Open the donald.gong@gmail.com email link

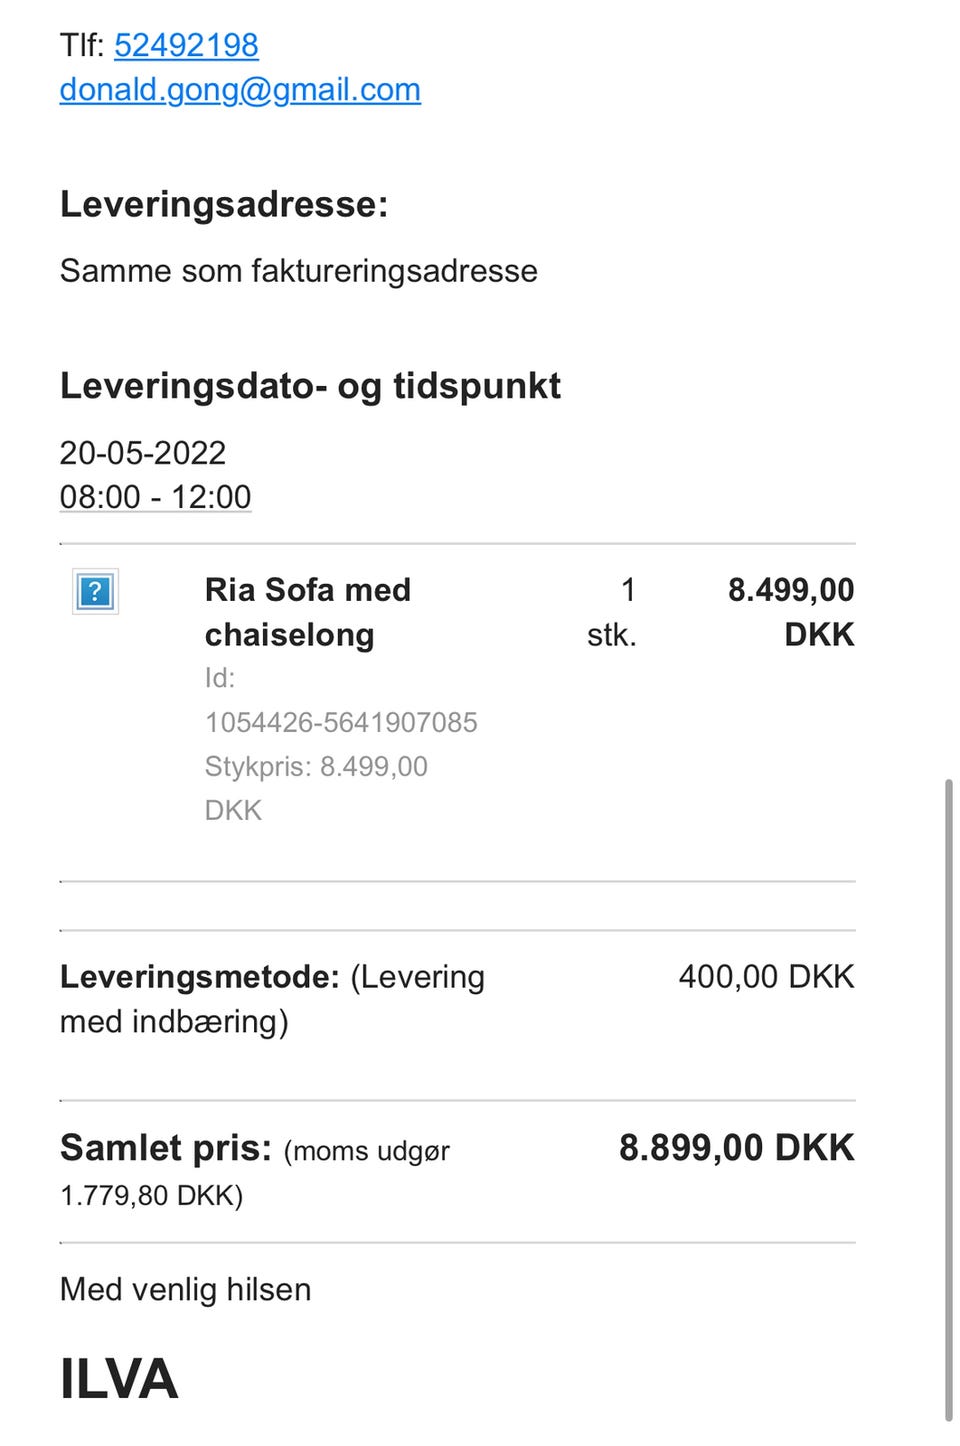240,90
